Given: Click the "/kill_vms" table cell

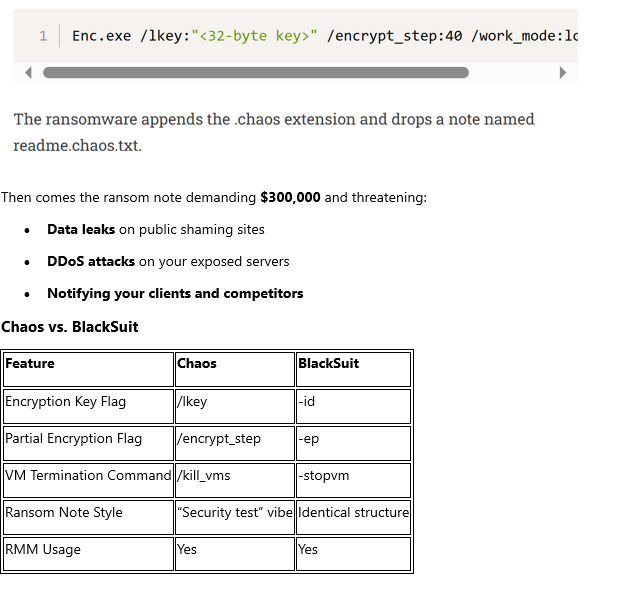Looking at the screenshot, I should coord(235,480).
